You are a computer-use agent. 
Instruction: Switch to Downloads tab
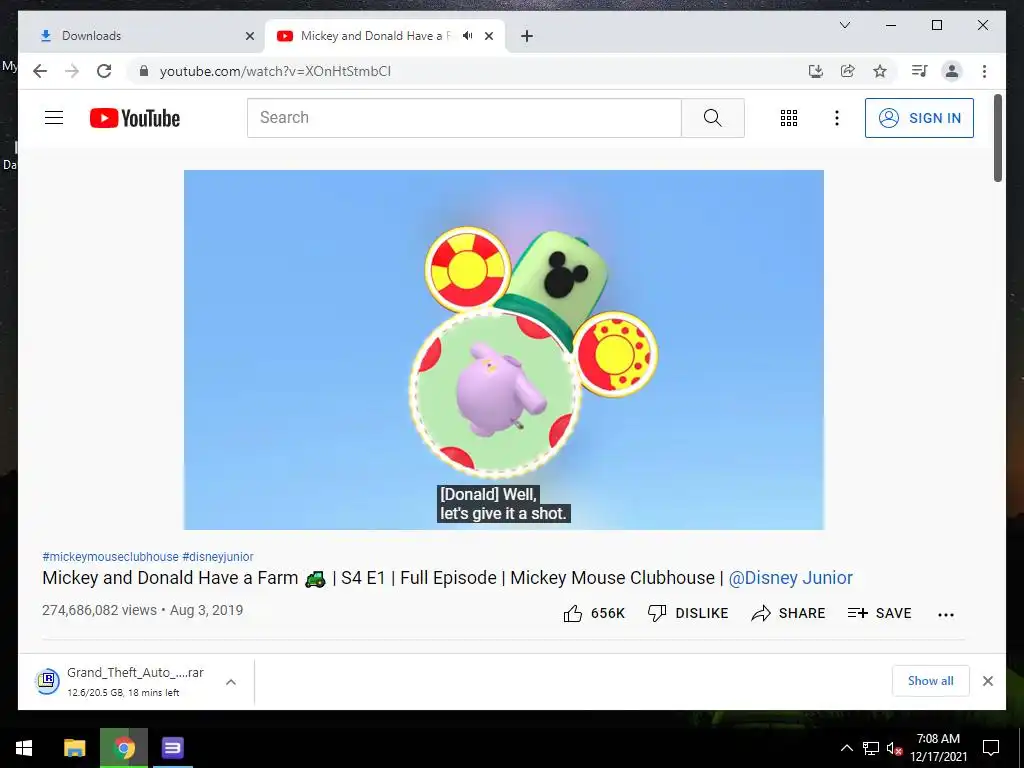click(x=142, y=36)
